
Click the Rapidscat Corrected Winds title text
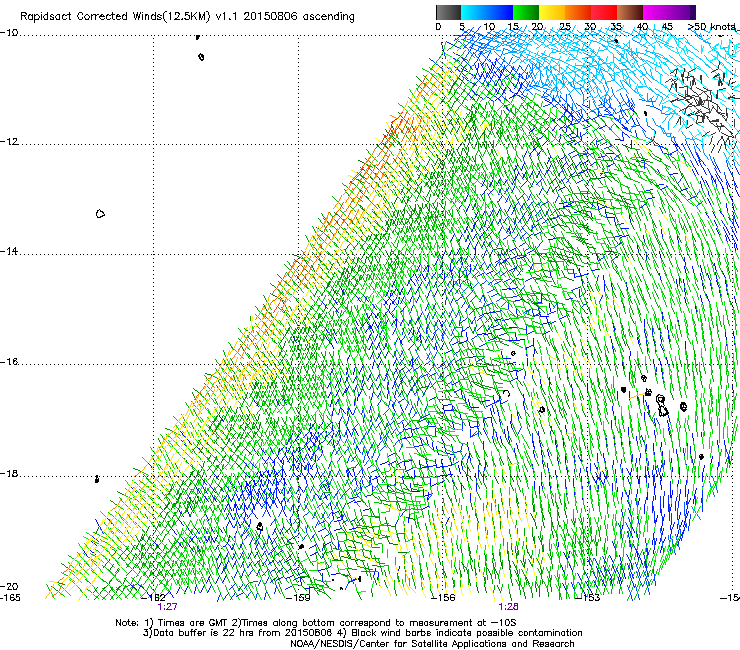click(x=187, y=16)
